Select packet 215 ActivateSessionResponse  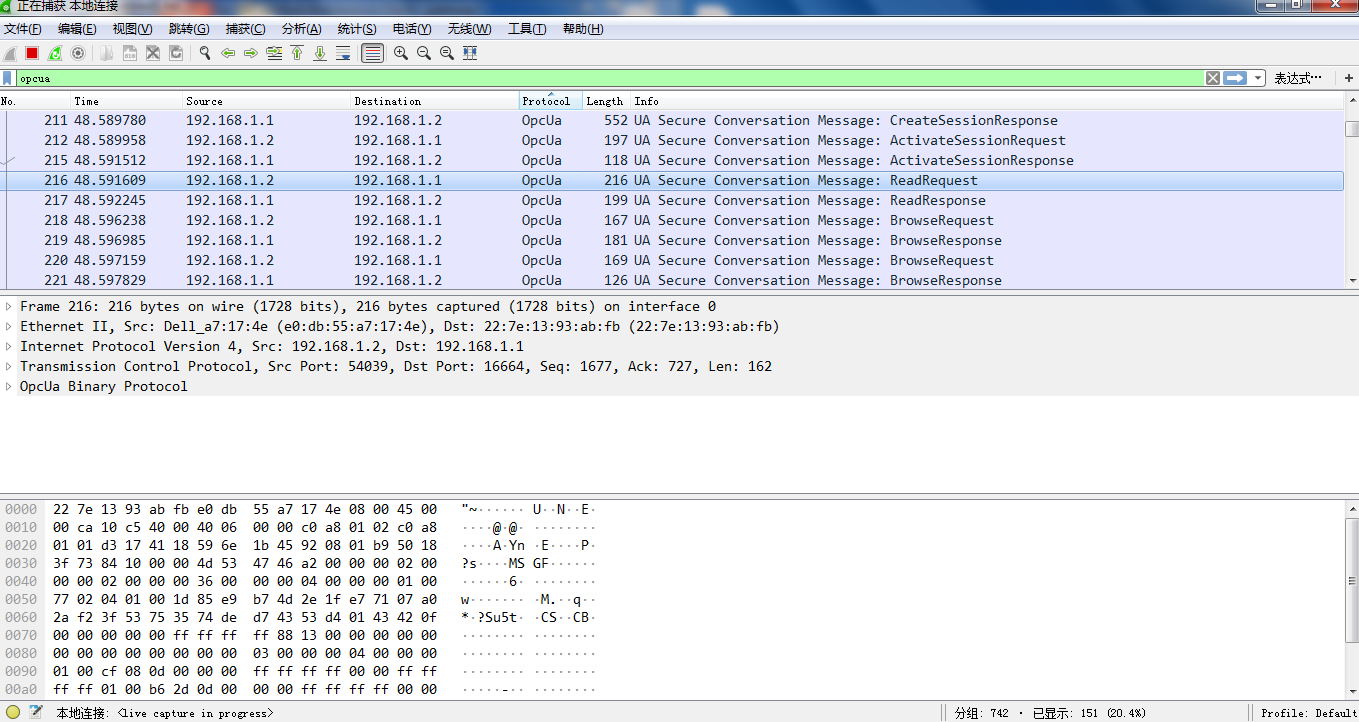pos(672,160)
